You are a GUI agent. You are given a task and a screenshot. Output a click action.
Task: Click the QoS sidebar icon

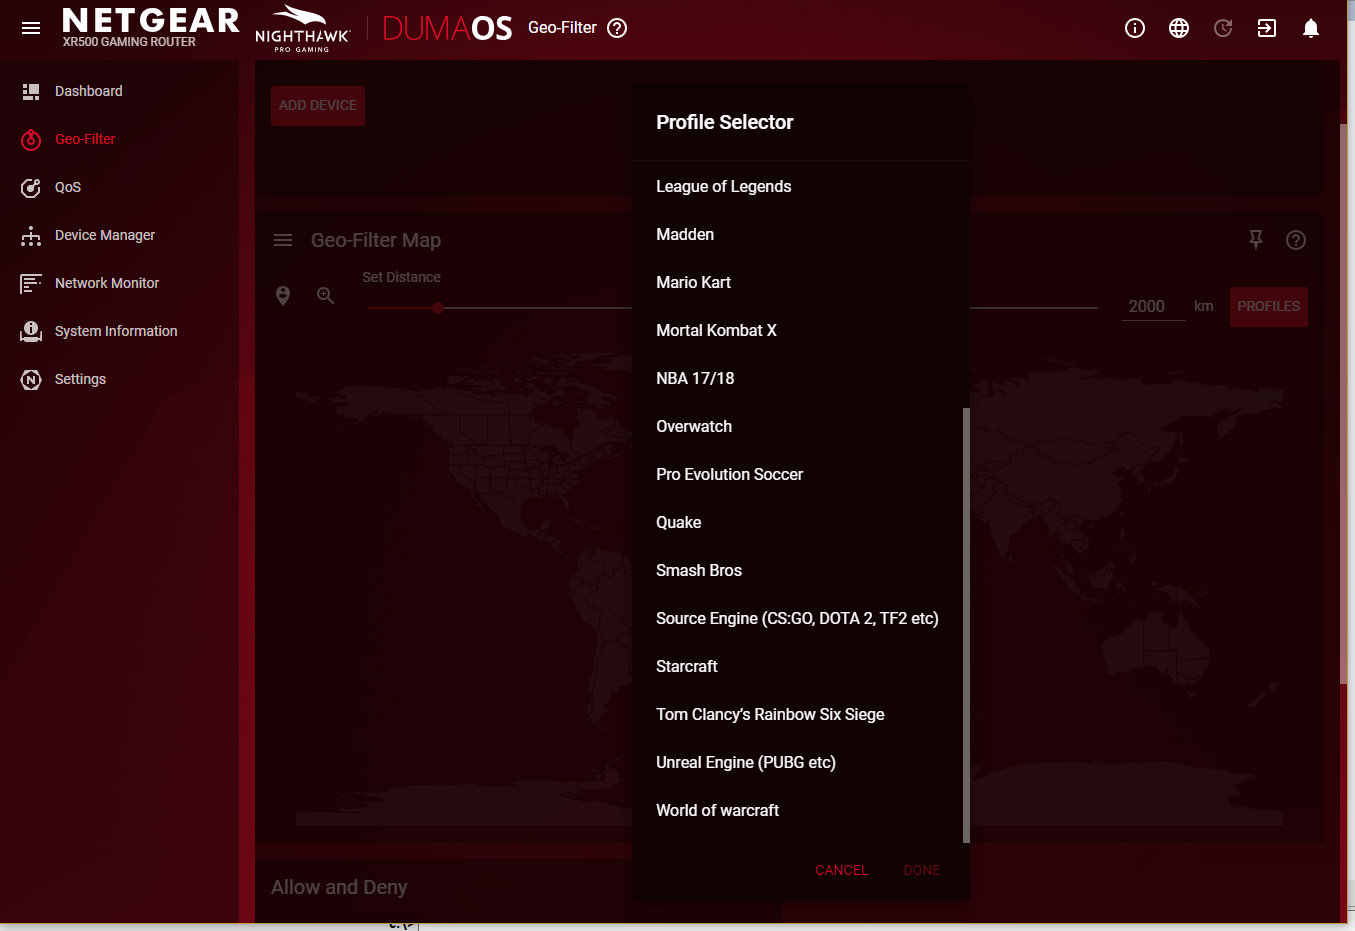coord(31,187)
